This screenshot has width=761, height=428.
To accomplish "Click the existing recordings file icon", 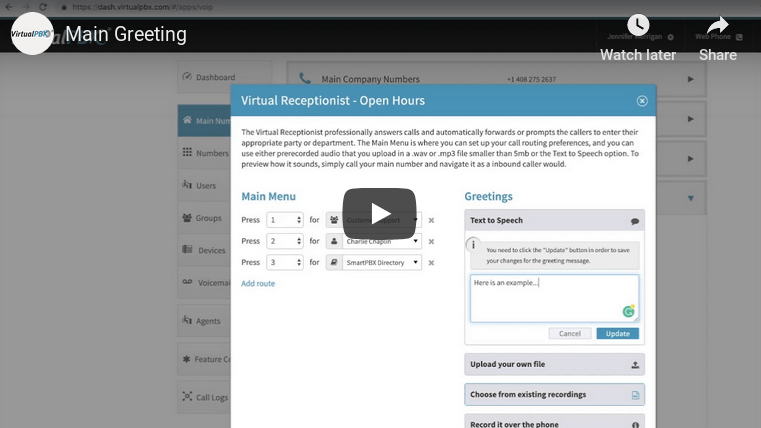I will coord(635,395).
